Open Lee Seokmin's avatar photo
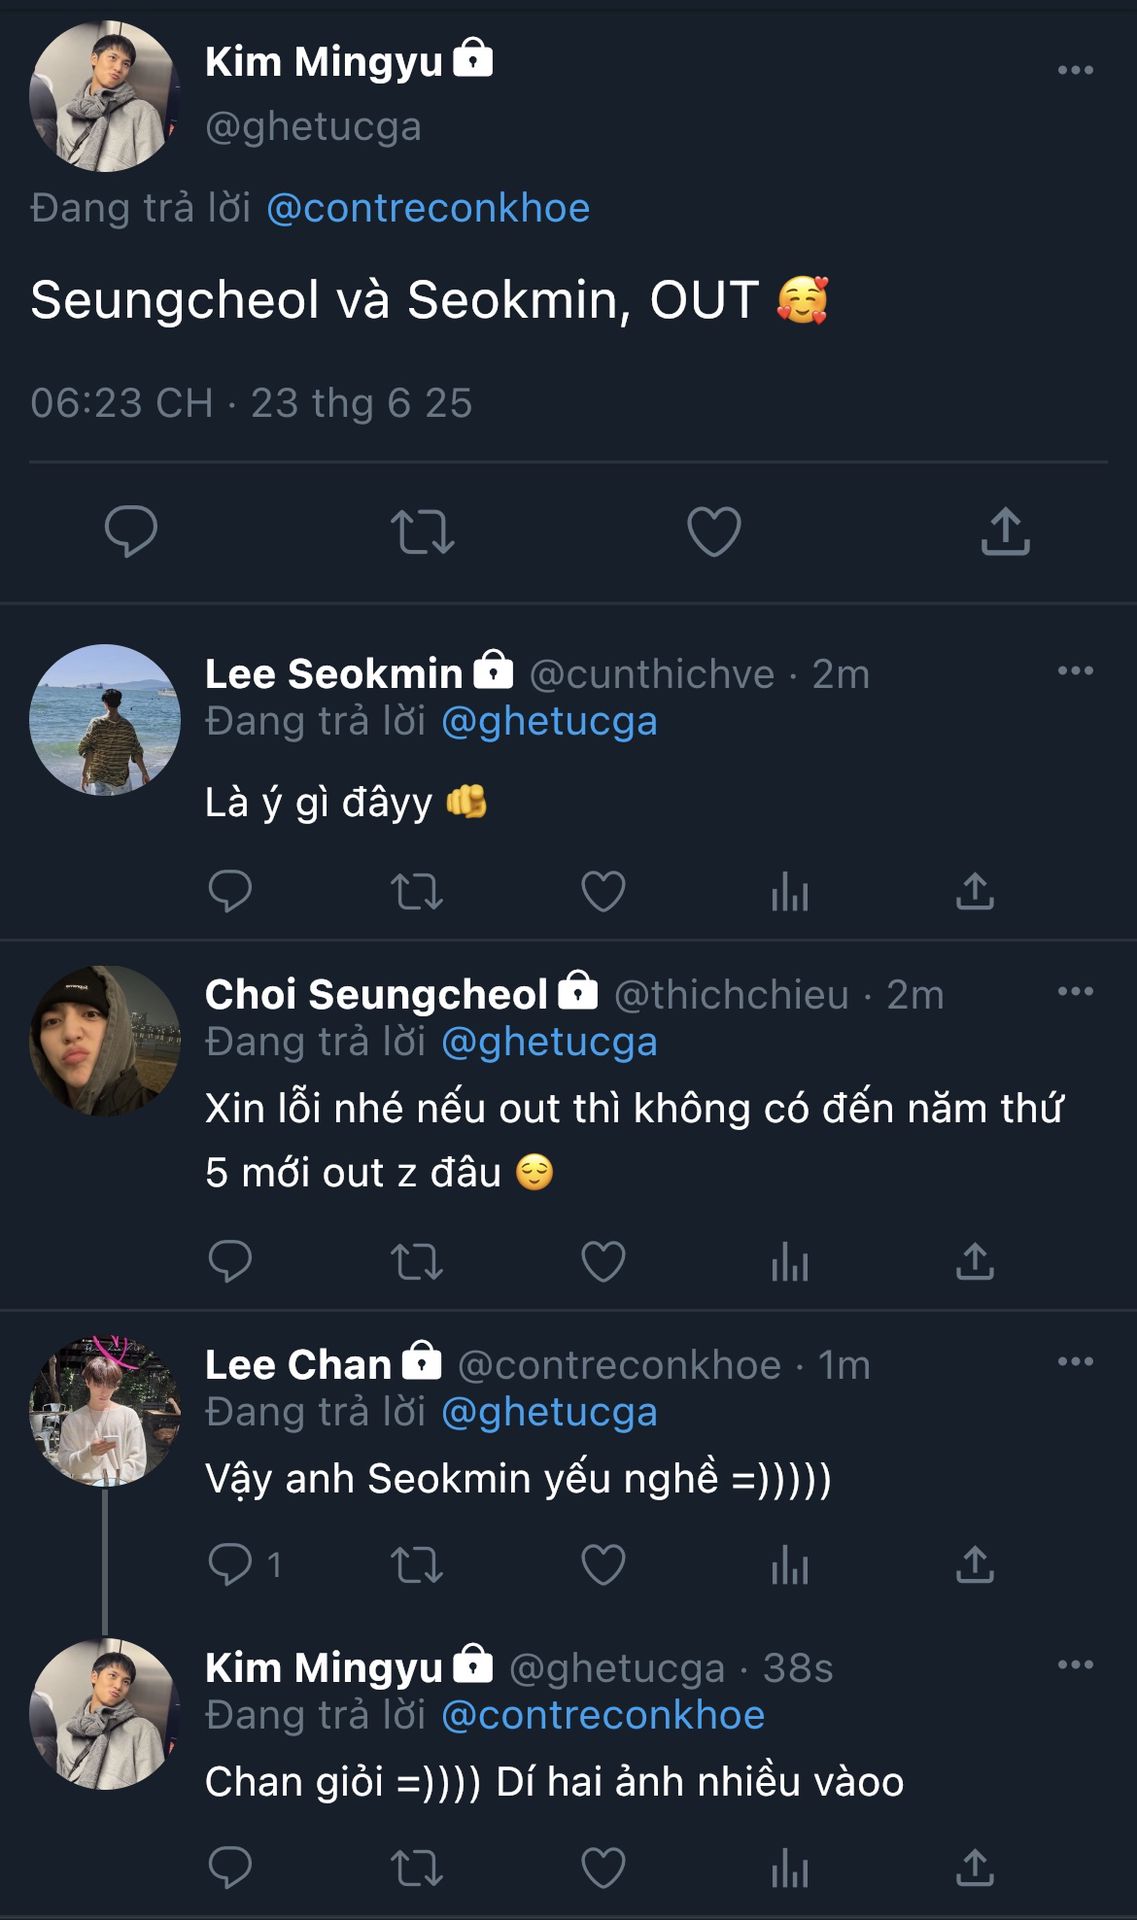 click(105, 720)
